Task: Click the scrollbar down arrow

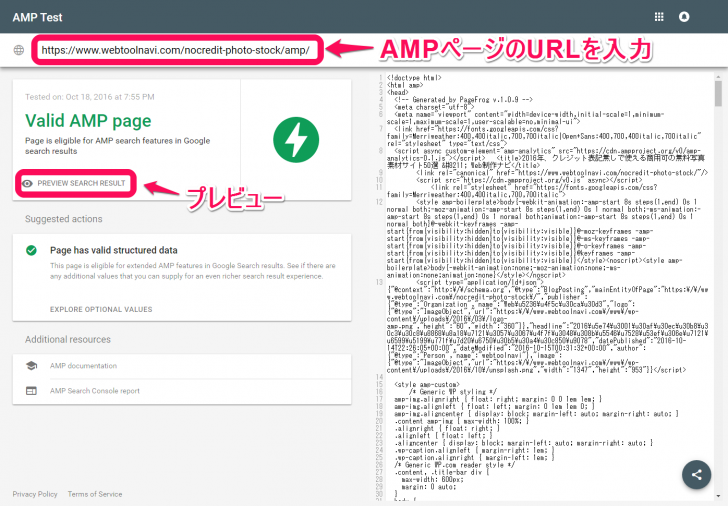Action: tap(718, 497)
